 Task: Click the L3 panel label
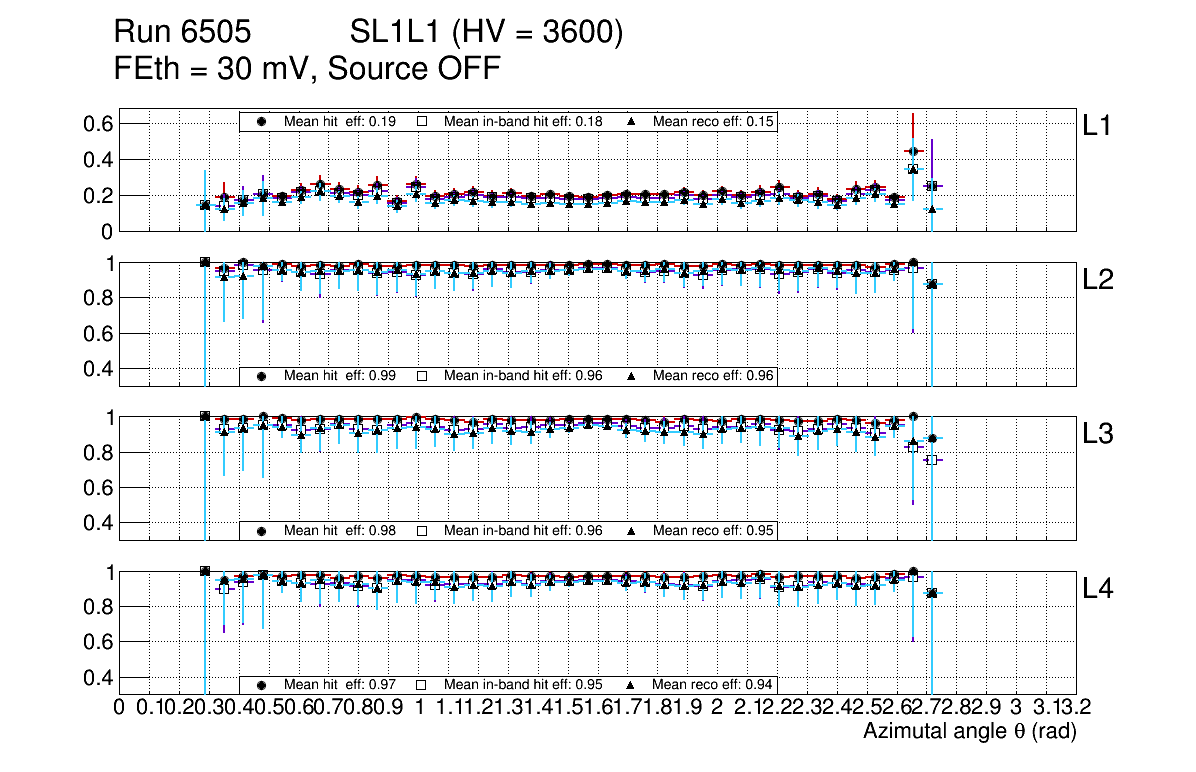[1098, 435]
